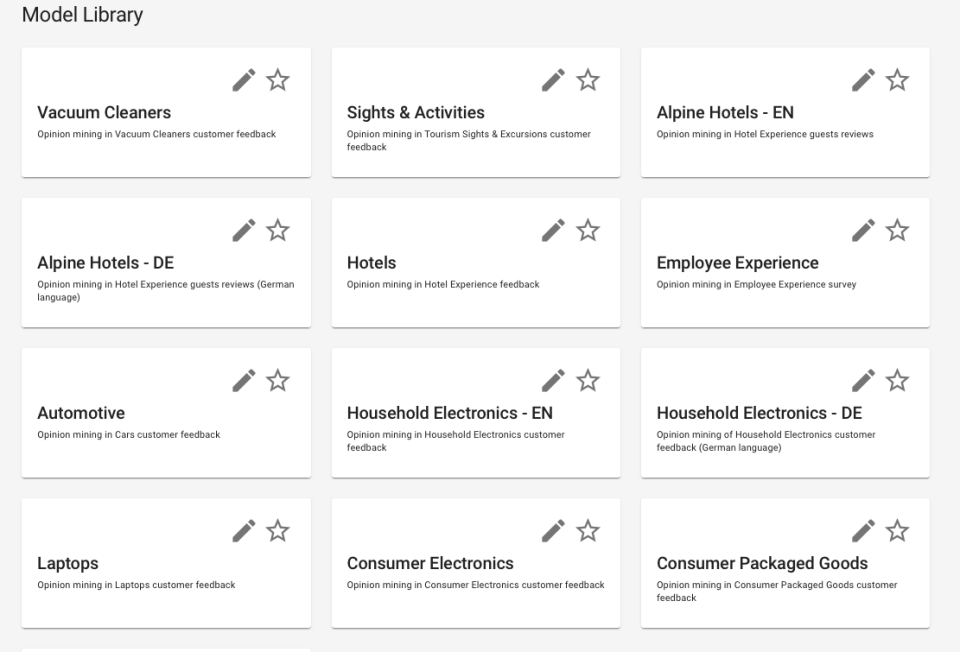
Task: Edit the Laptops model
Action: coord(243,530)
